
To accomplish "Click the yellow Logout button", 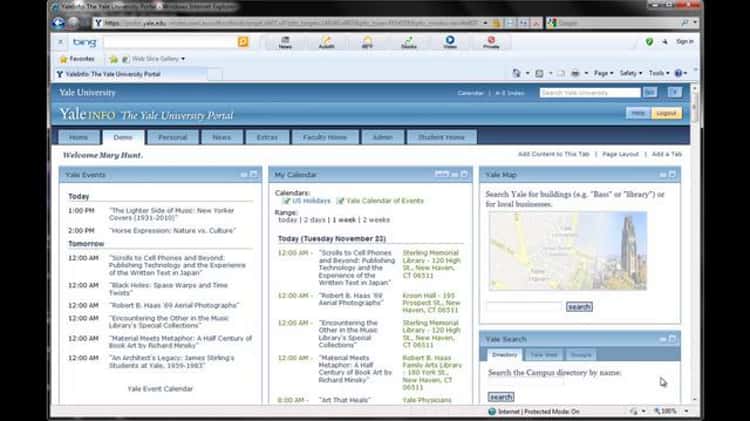I will click(x=666, y=113).
